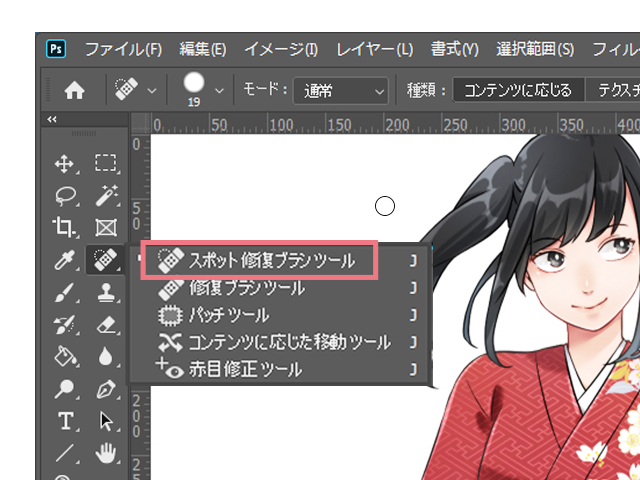This screenshot has width=640, height=480.
Task: Collapse the tools panel with double arrows
Action: (52, 119)
